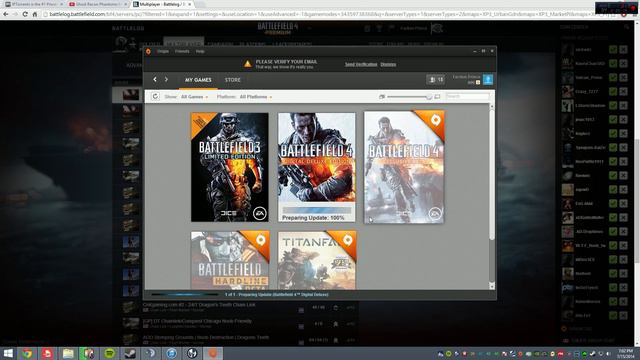640x360 pixels.
Task: Click the Send Verification link
Action: coord(361,64)
